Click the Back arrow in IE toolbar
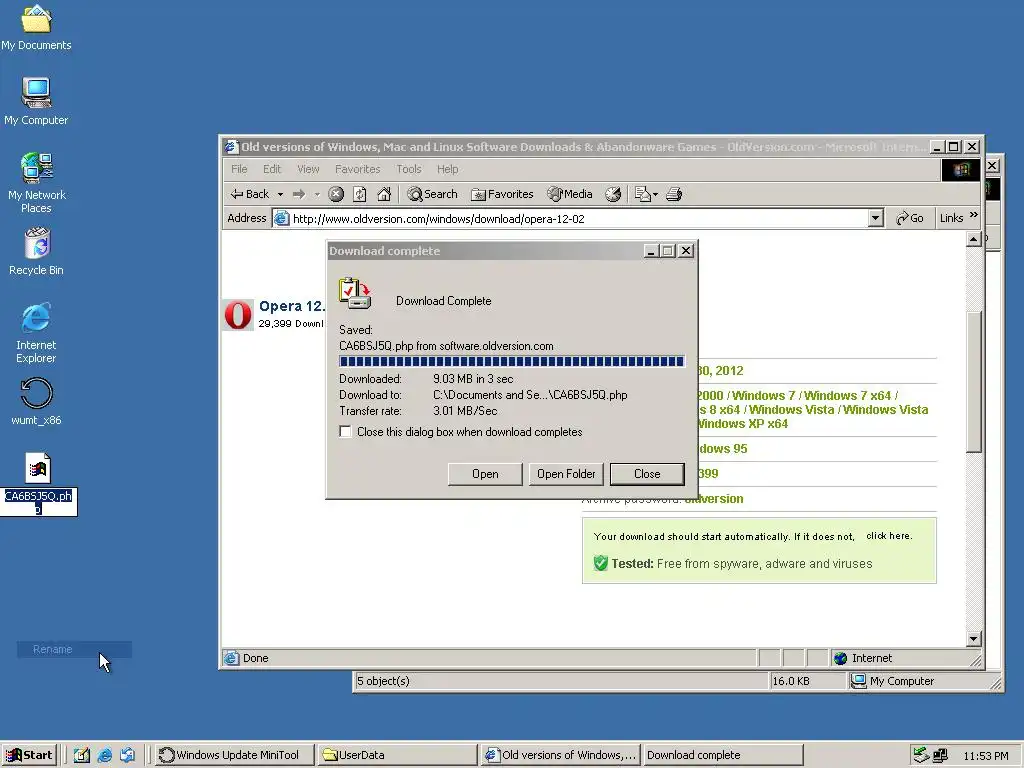The width and height of the screenshot is (1024, 768). 249,194
